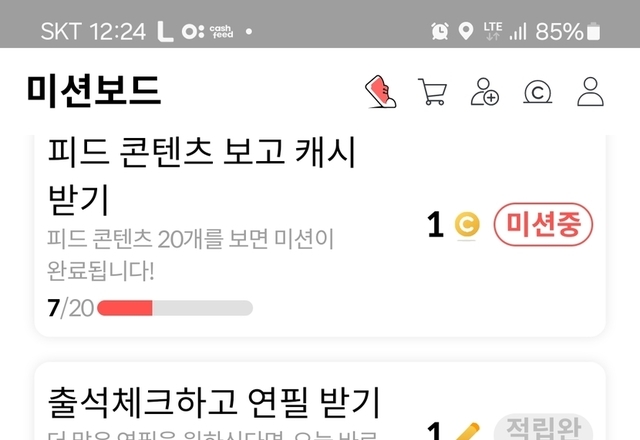Tap the greyed 적립완 button
The width and height of the screenshot is (640, 440).
click(543, 427)
